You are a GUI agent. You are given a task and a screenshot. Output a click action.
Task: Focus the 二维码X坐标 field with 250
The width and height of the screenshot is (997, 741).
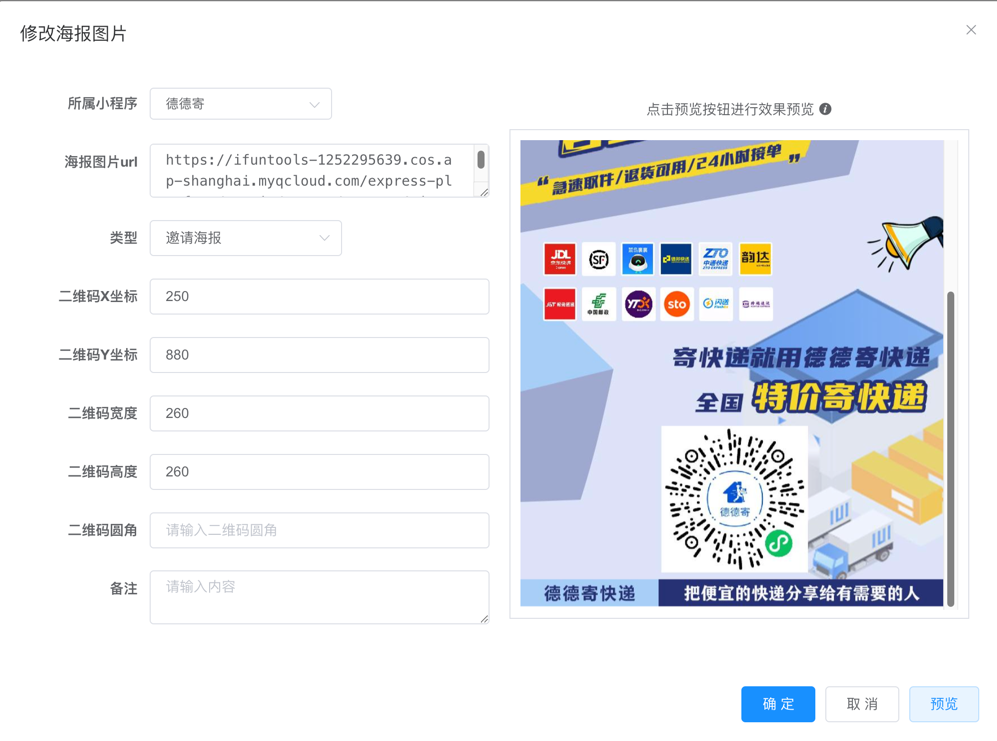319,296
